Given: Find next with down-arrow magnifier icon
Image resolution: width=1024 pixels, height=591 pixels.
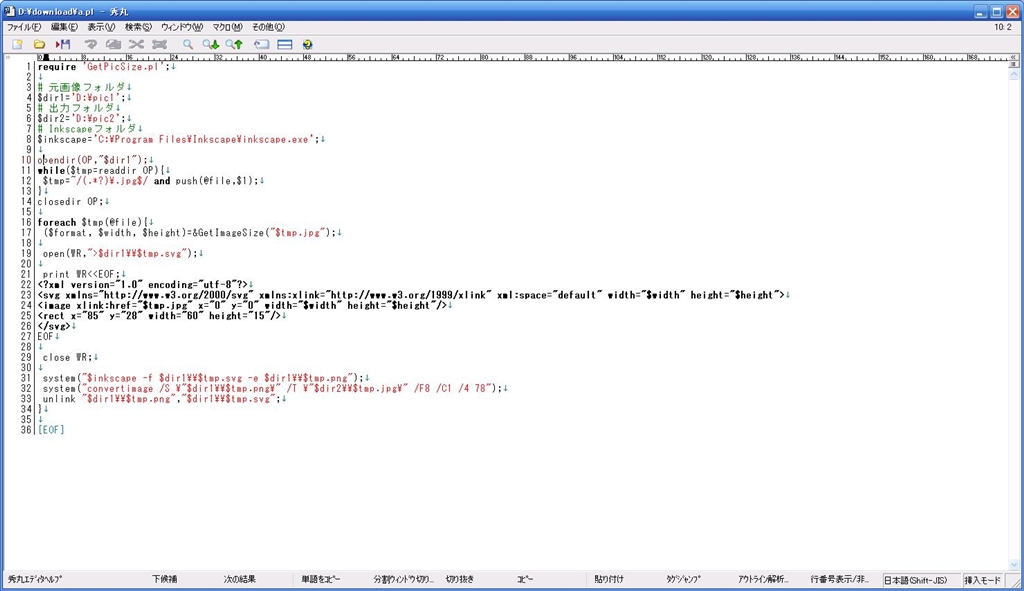Looking at the screenshot, I should pos(210,44).
